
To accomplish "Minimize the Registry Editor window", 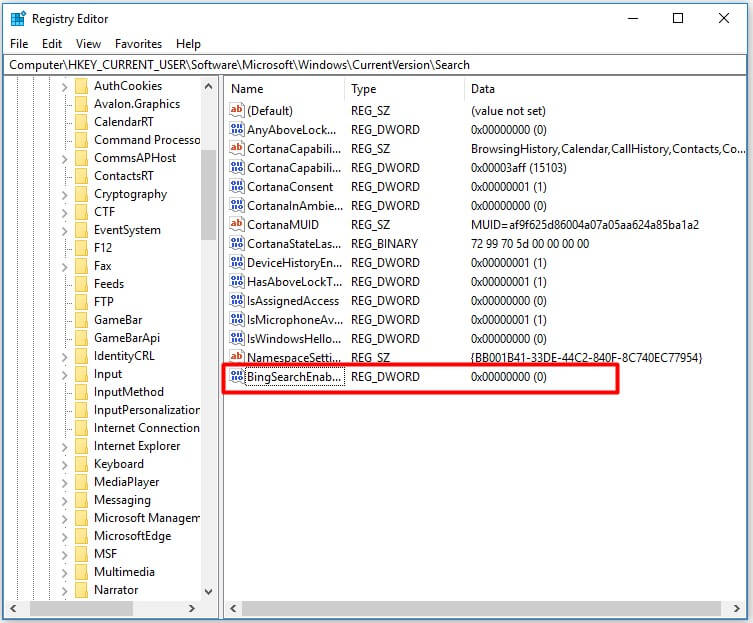I will pos(633,18).
